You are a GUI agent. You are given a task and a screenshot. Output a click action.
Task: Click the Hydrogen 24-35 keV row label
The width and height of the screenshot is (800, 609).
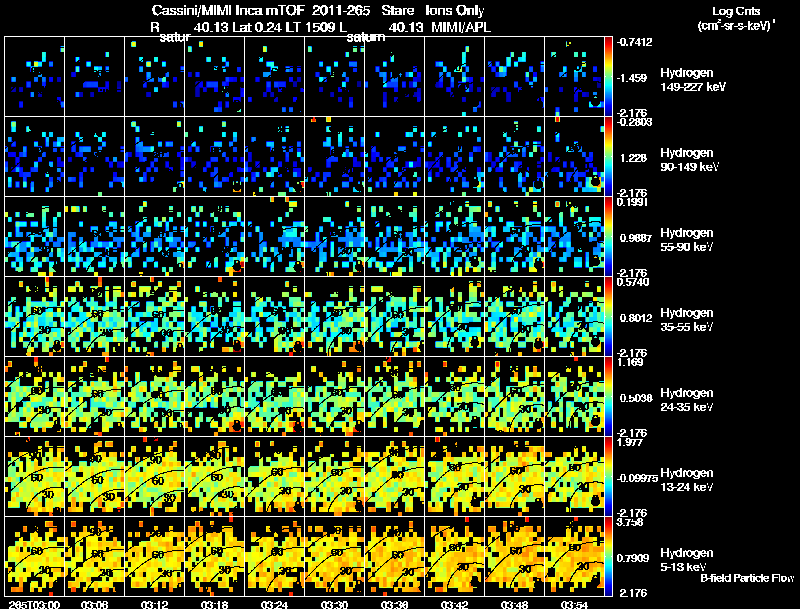pos(690,399)
